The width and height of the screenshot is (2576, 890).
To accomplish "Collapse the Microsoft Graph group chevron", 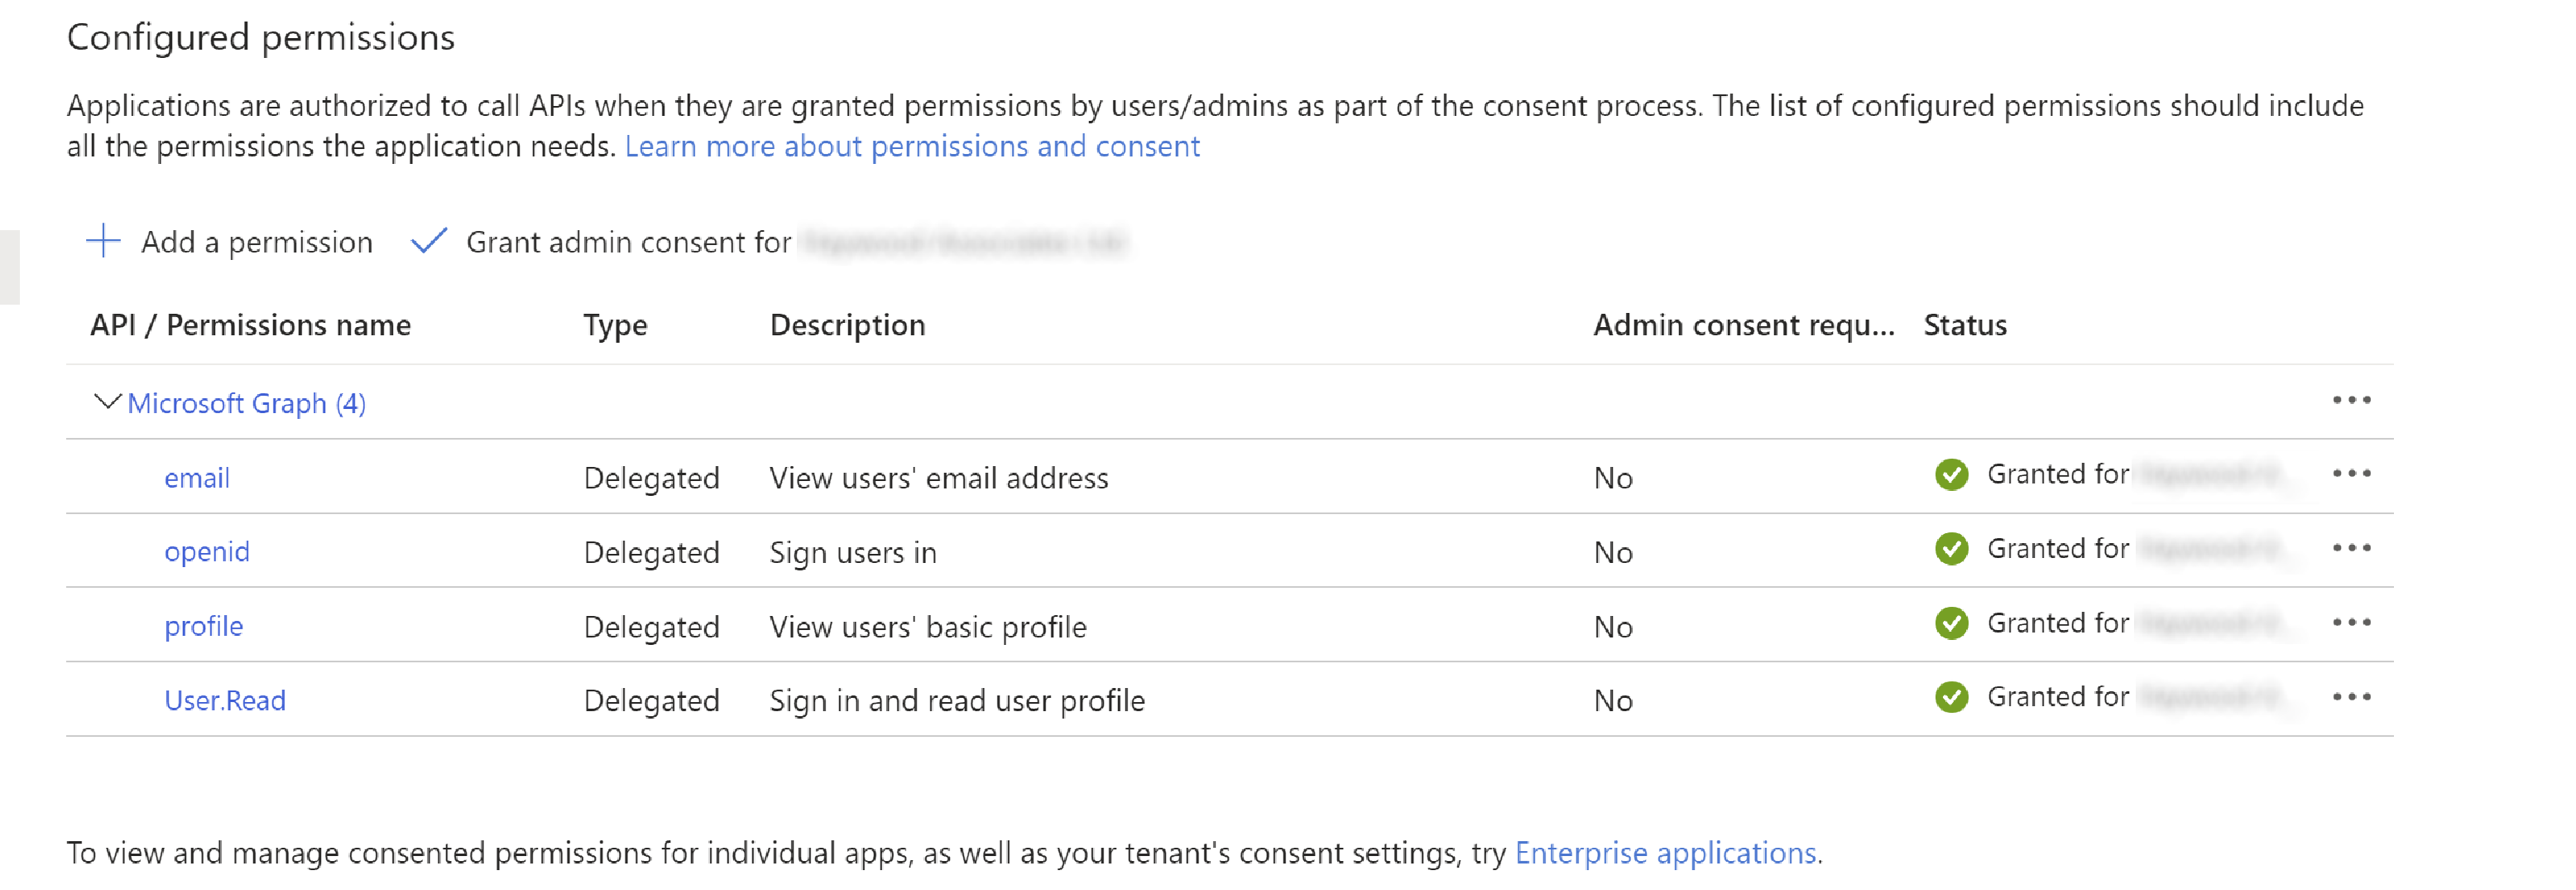I will [x=106, y=402].
